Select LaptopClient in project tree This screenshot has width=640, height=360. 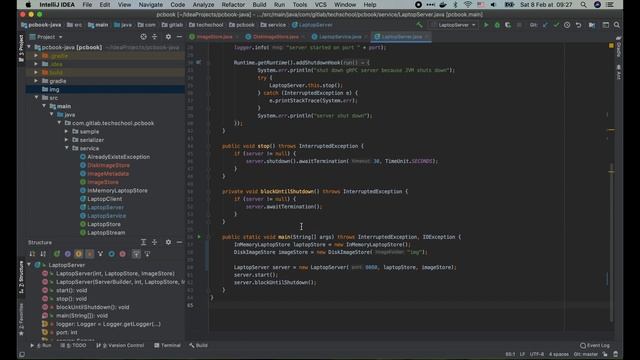(x=104, y=199)
